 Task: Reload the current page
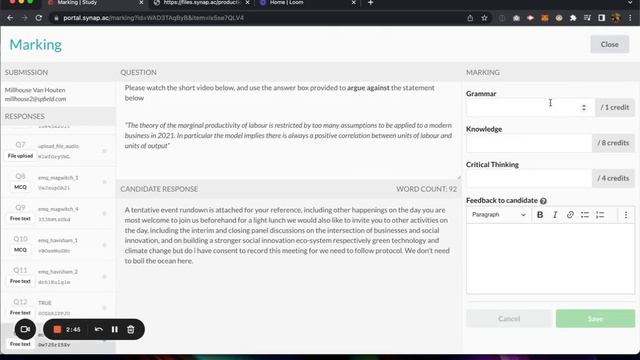pyautogui.click(x=39, y=18)
